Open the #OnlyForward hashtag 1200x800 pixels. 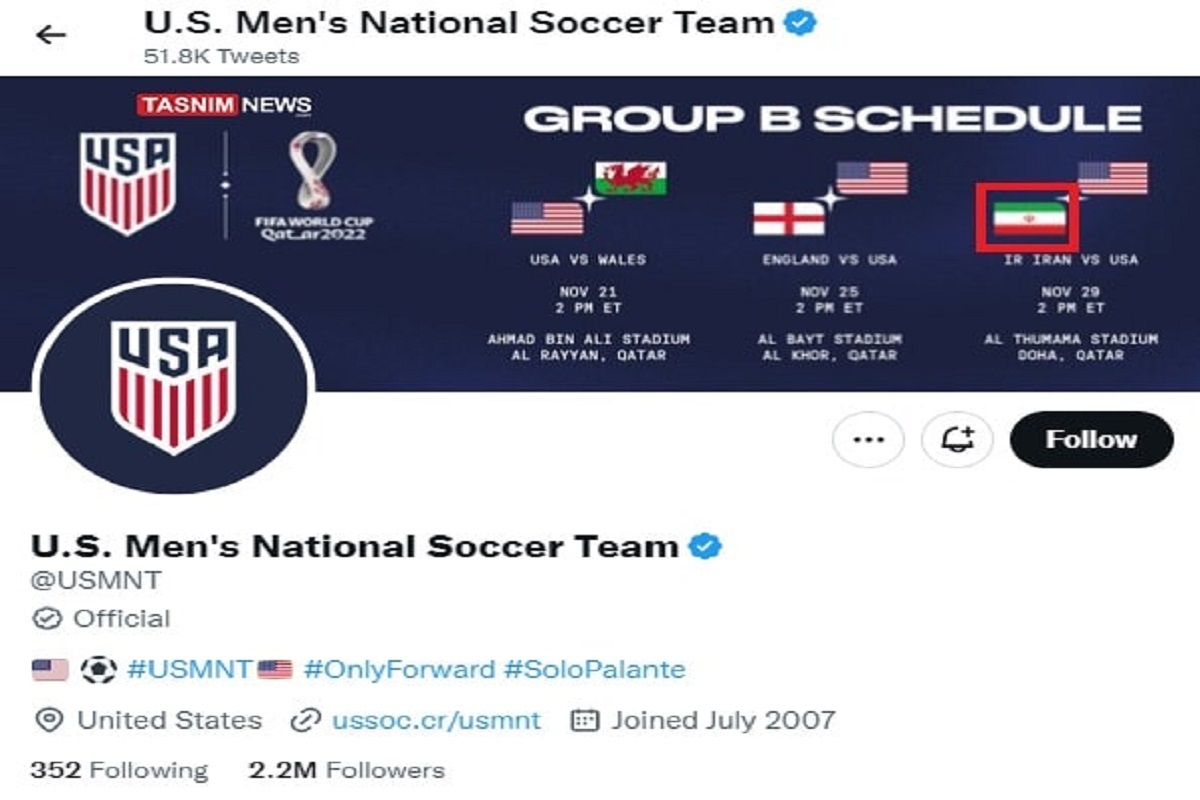(x=399, y=669)
